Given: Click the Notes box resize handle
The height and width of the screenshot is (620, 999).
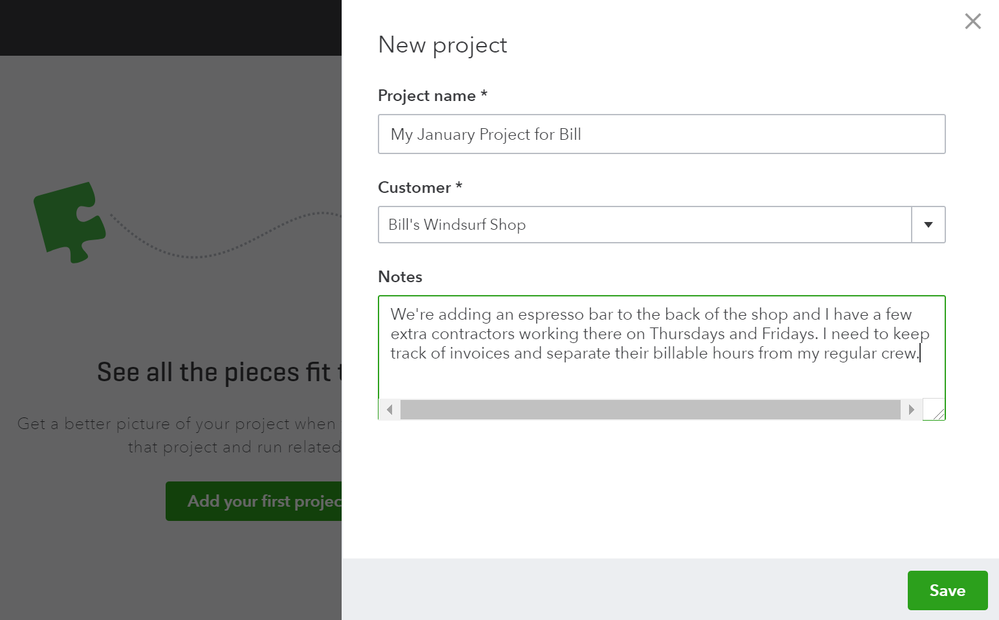Looking at the screenshot, I should [934, 410].
